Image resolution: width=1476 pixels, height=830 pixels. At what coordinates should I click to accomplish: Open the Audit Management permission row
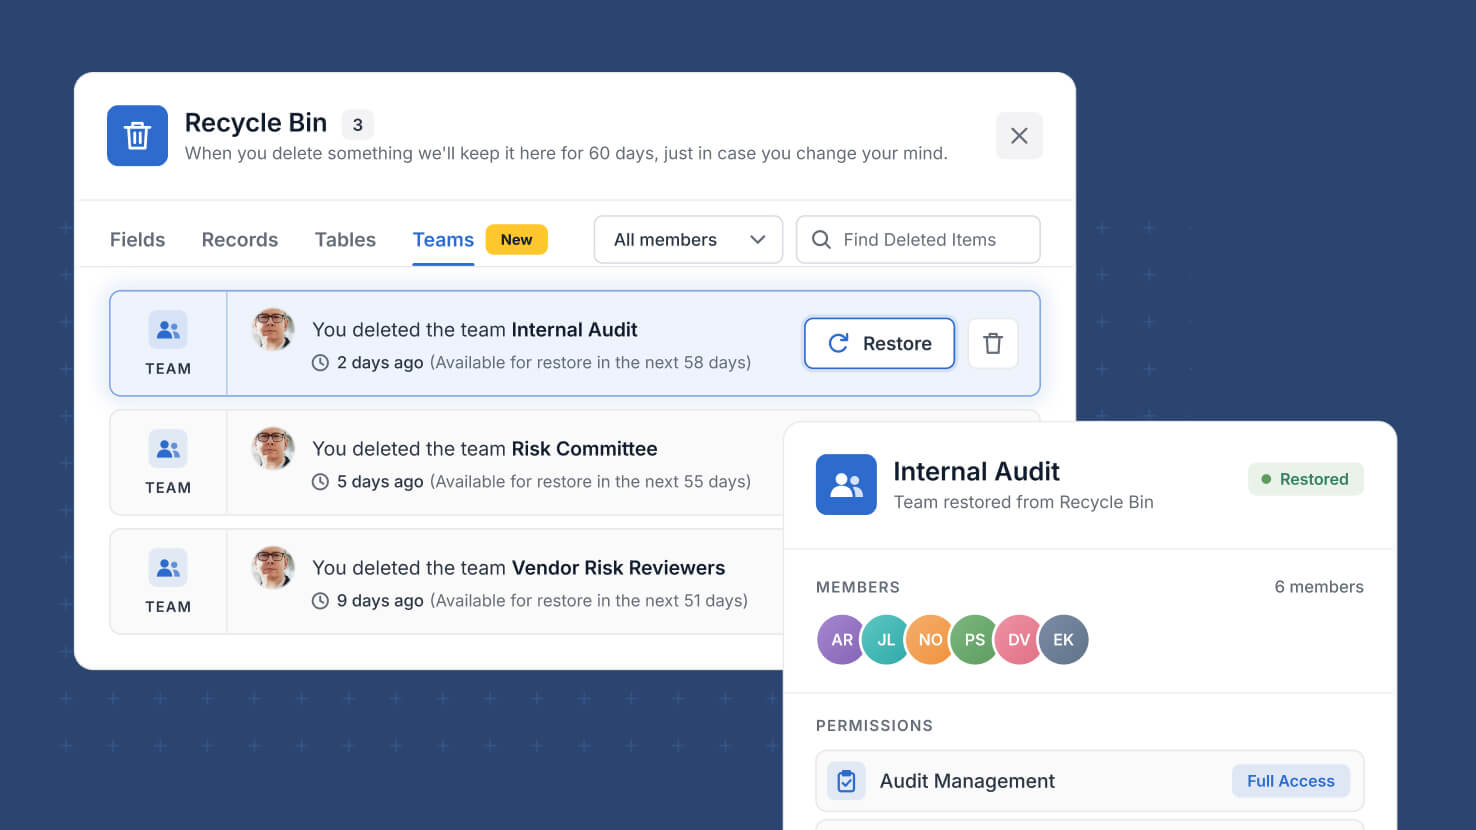[x=1090, y=781]
